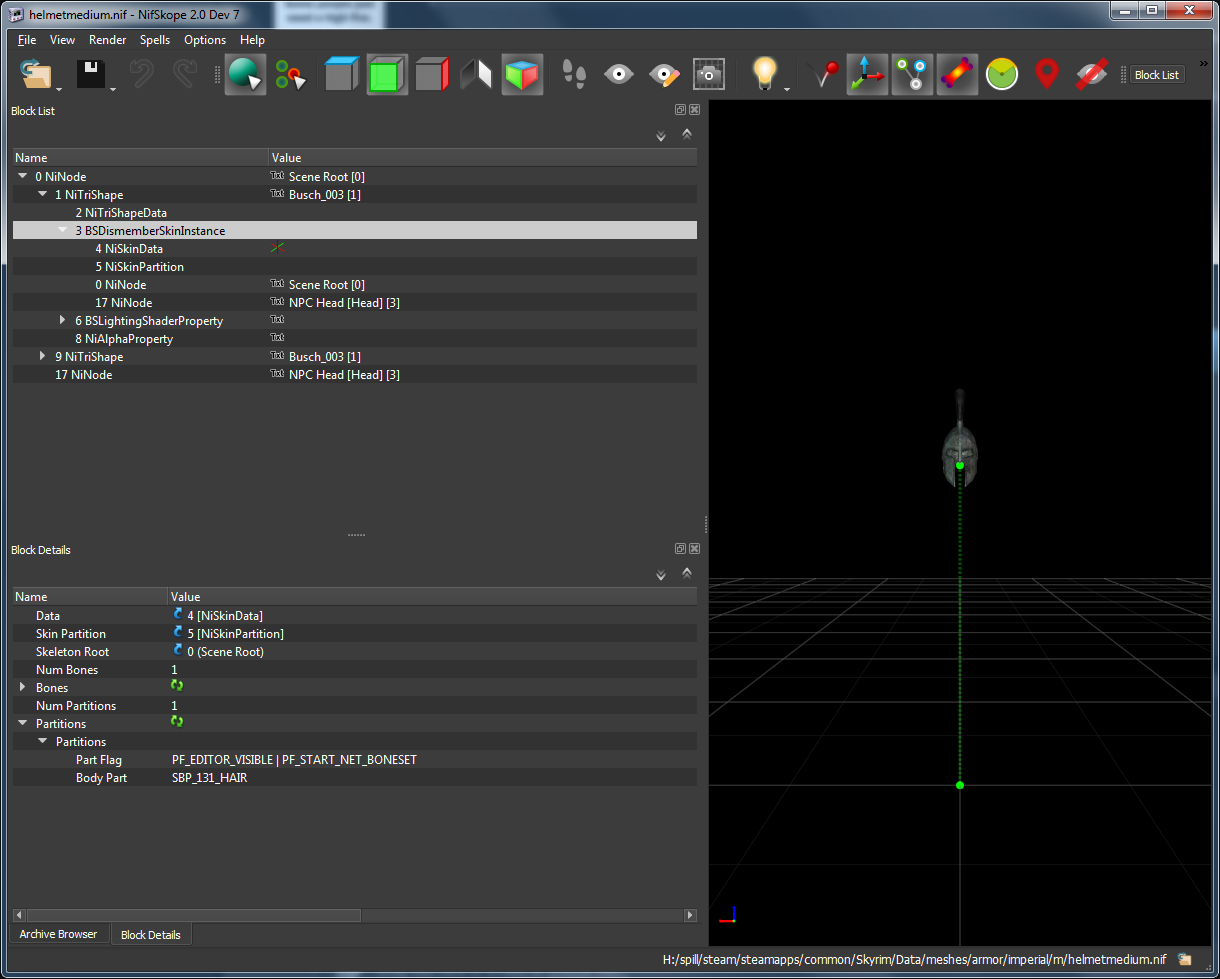Screen dimensions: 1220x979
Task: Click the eye with pencil icon
Action: 664,74
